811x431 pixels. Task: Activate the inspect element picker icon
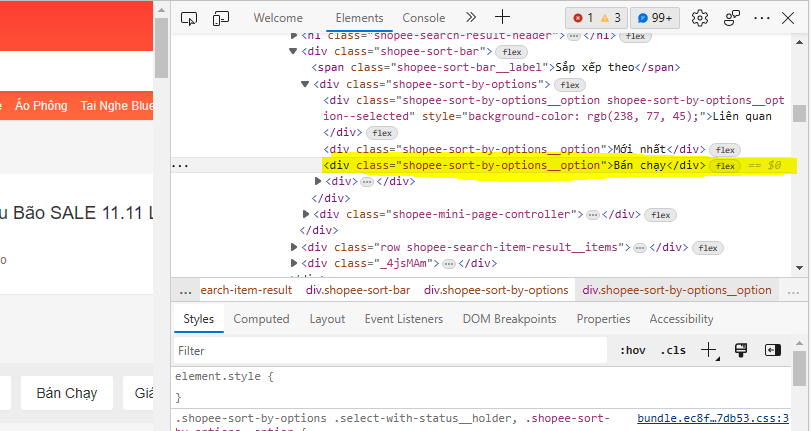pyautogui.click(x=189, y=18)
